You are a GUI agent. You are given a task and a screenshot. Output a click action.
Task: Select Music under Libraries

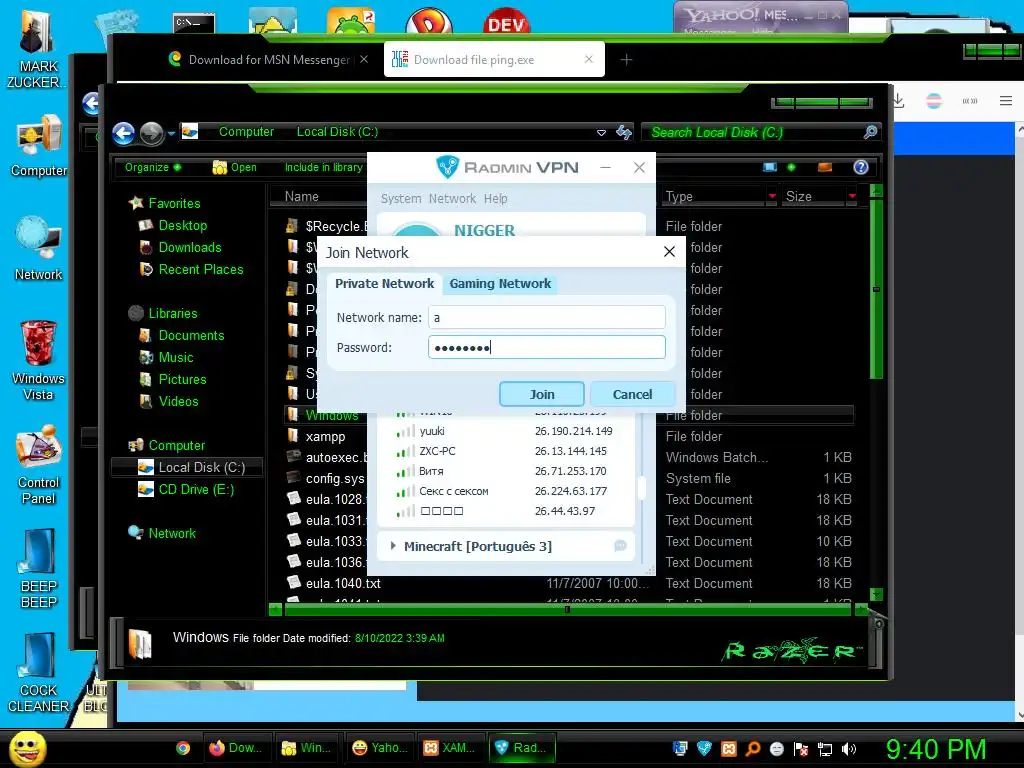(176, 357)
